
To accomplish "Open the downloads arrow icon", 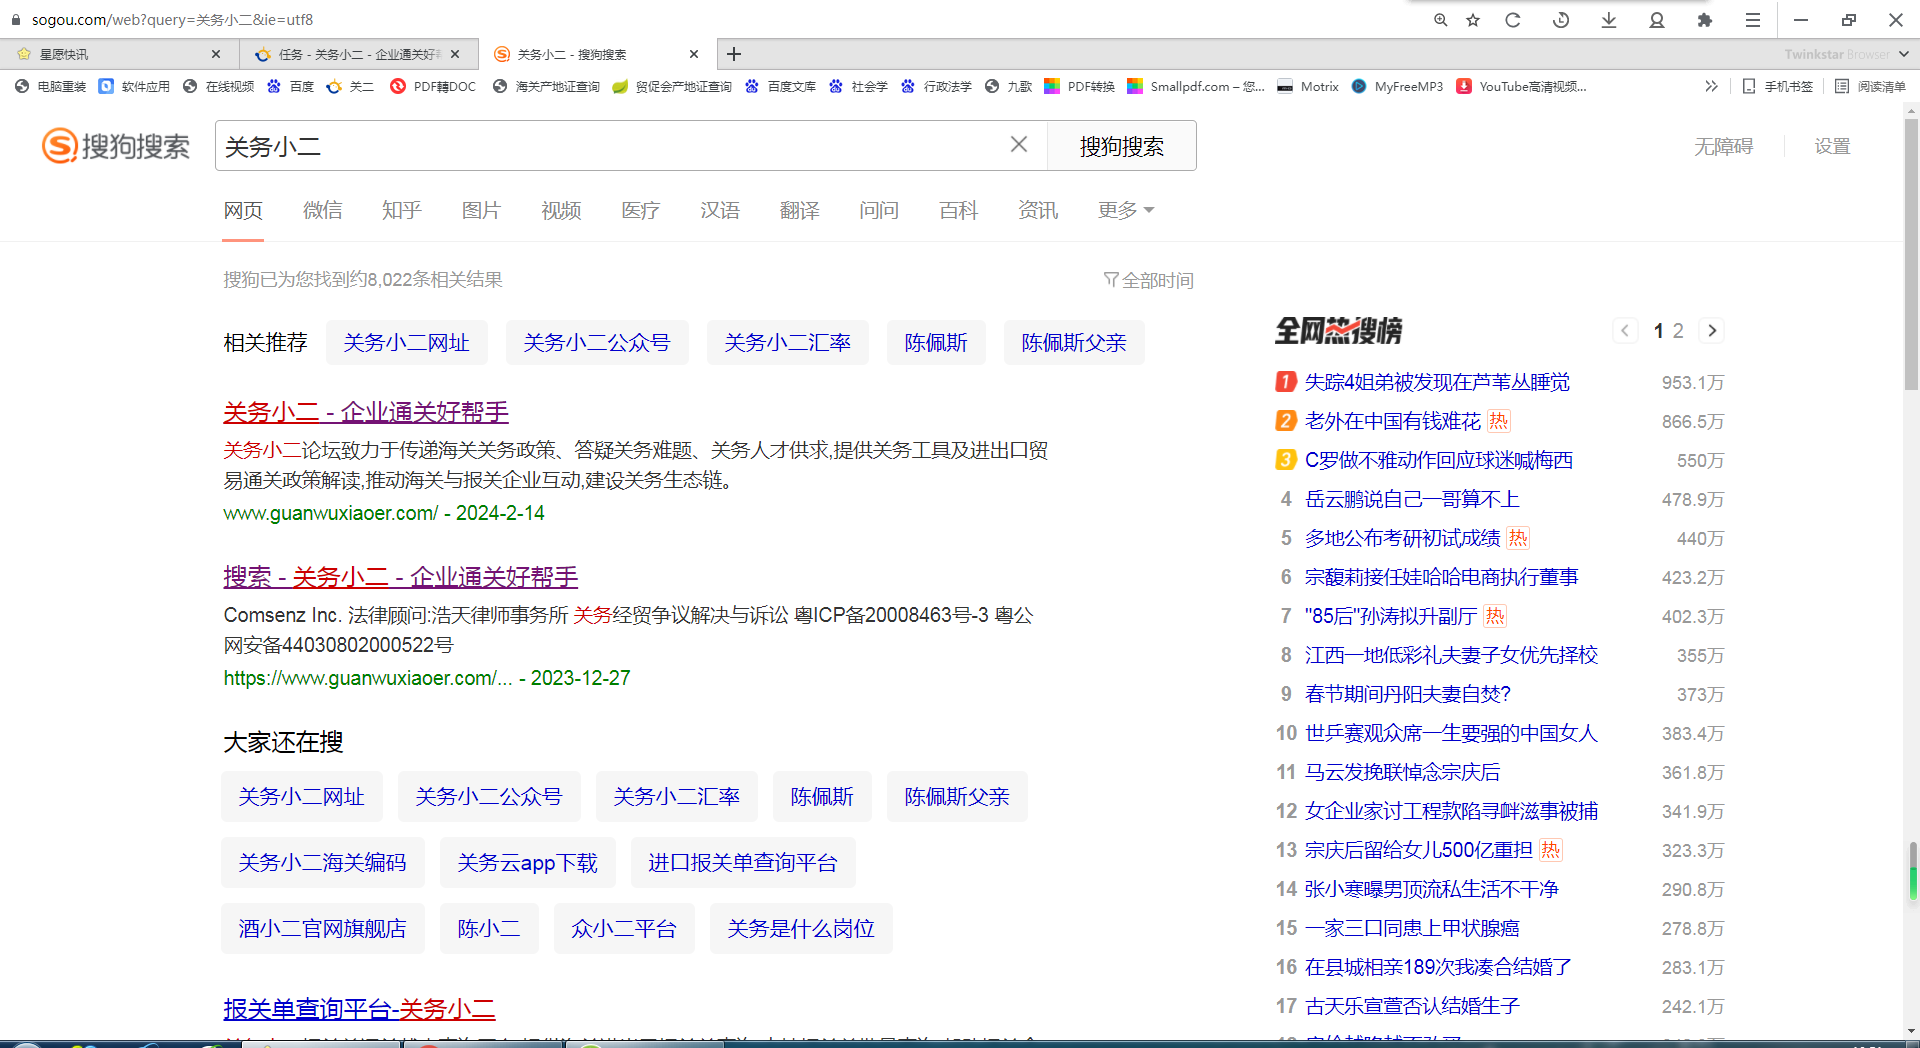I will 1609,20.
